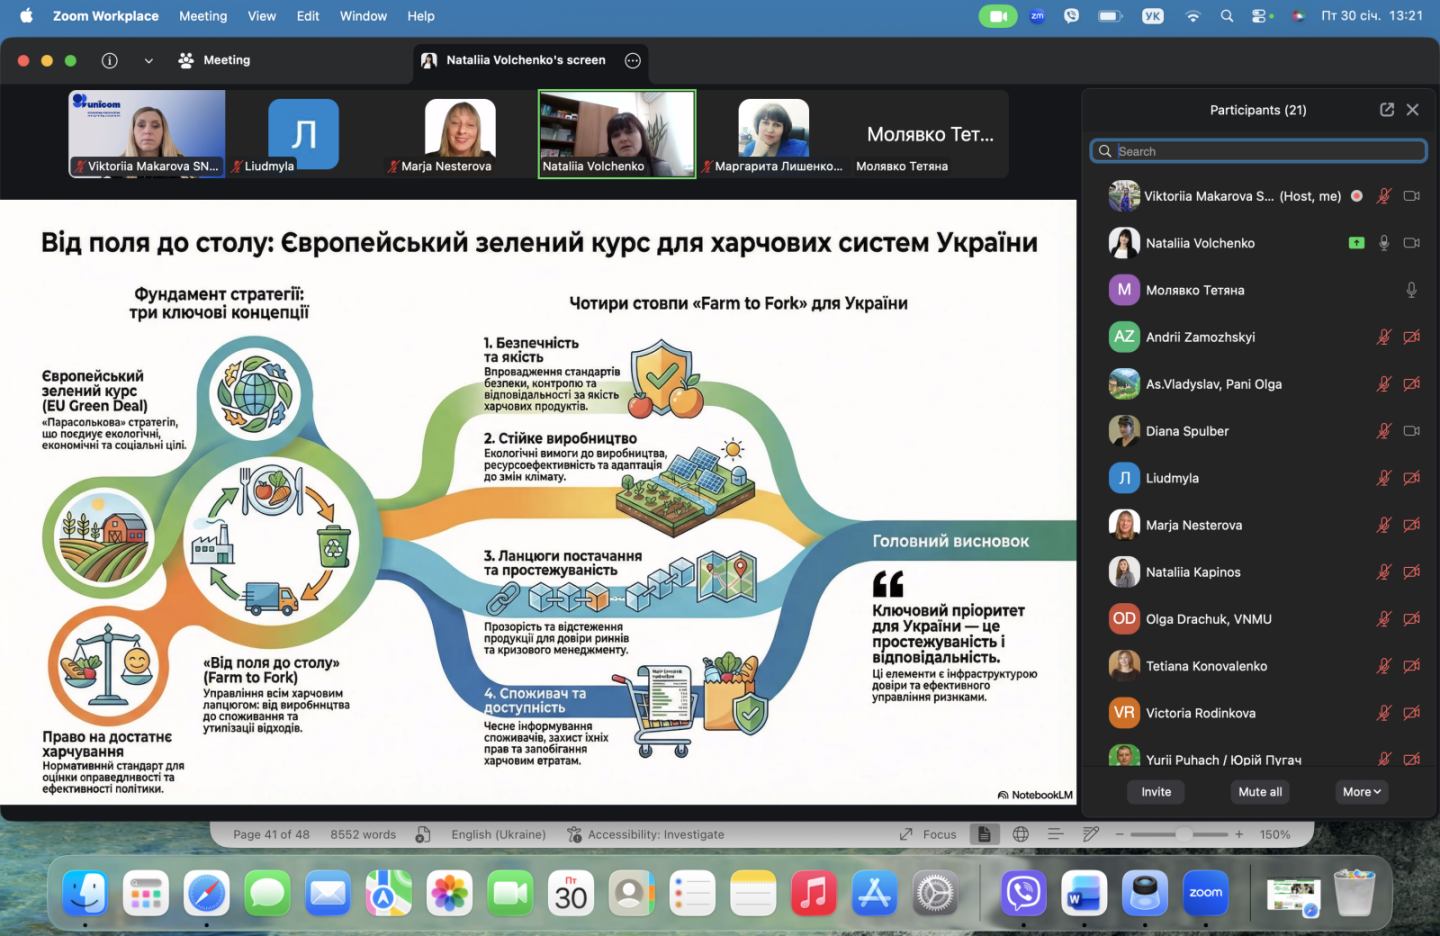Screen dimensions: 1440x936
Task: Click the shared screen options ellipsis
Action: tap(633, 61)
